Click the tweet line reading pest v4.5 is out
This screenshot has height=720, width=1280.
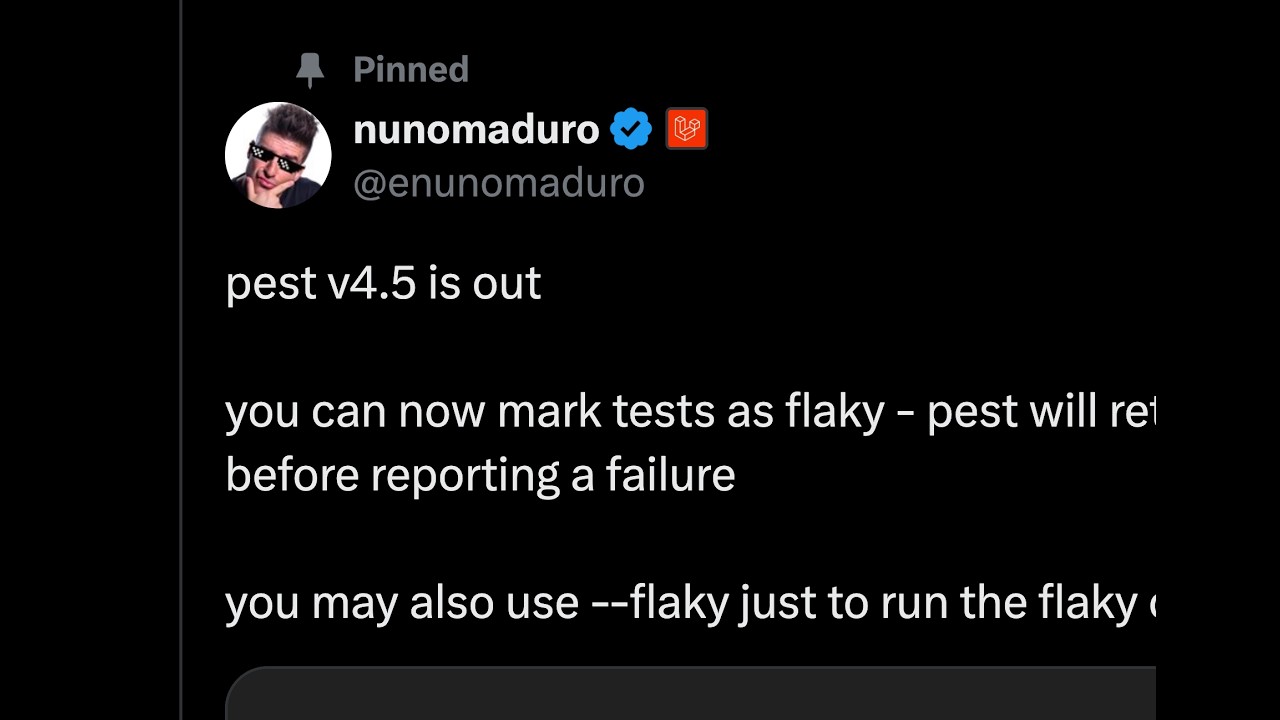click(x=383, y=283)
